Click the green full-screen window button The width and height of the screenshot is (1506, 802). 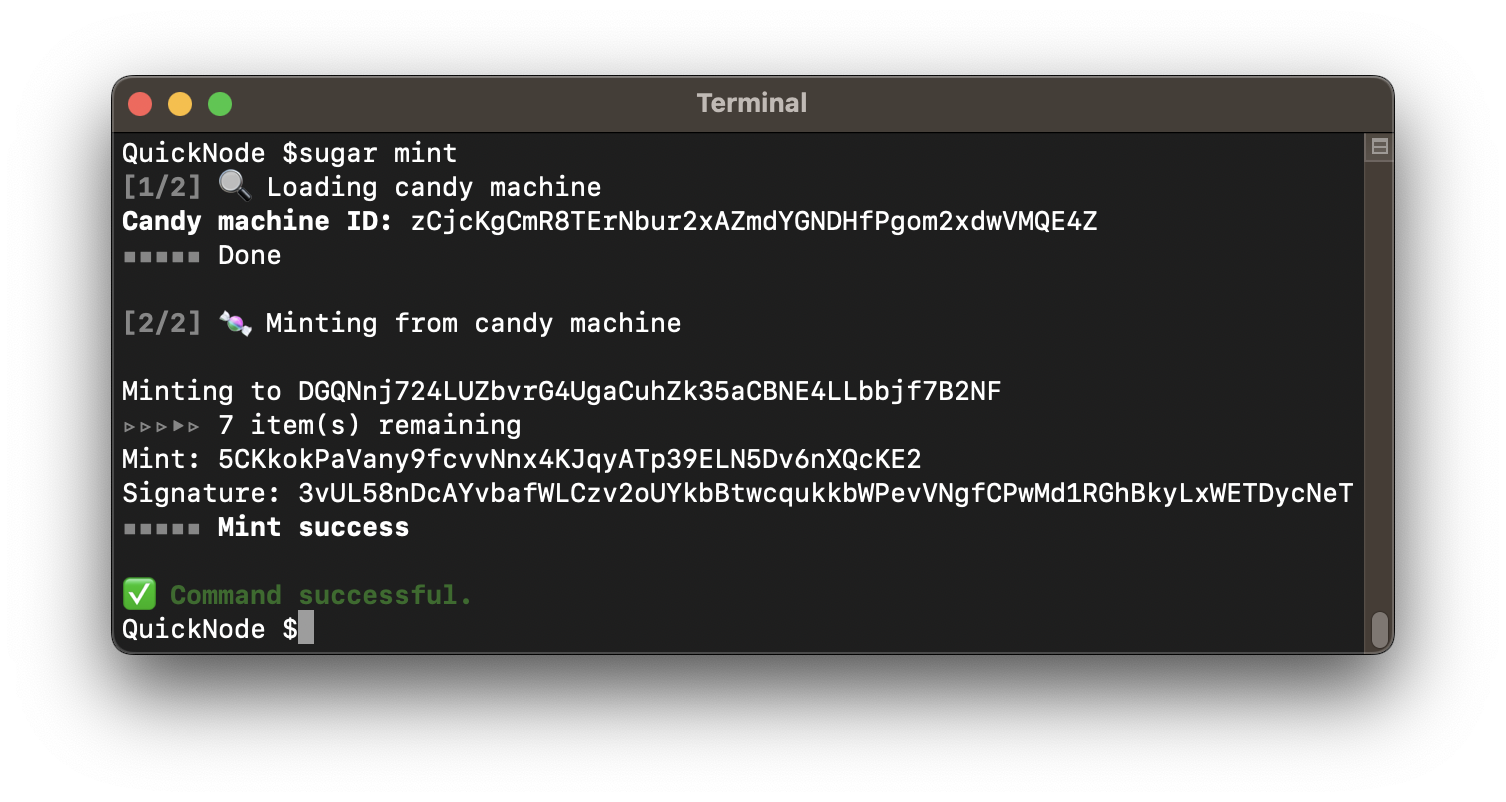(x=220, y=104)
